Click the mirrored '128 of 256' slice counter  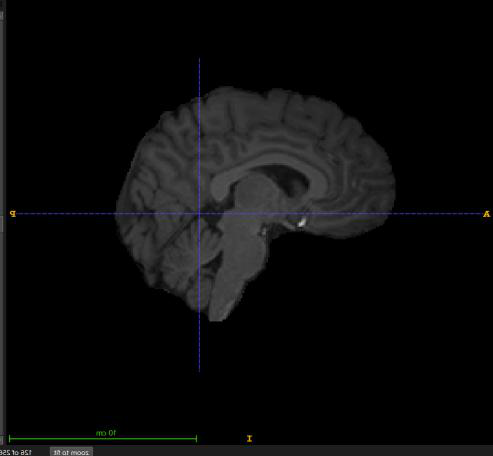(16, 452)
